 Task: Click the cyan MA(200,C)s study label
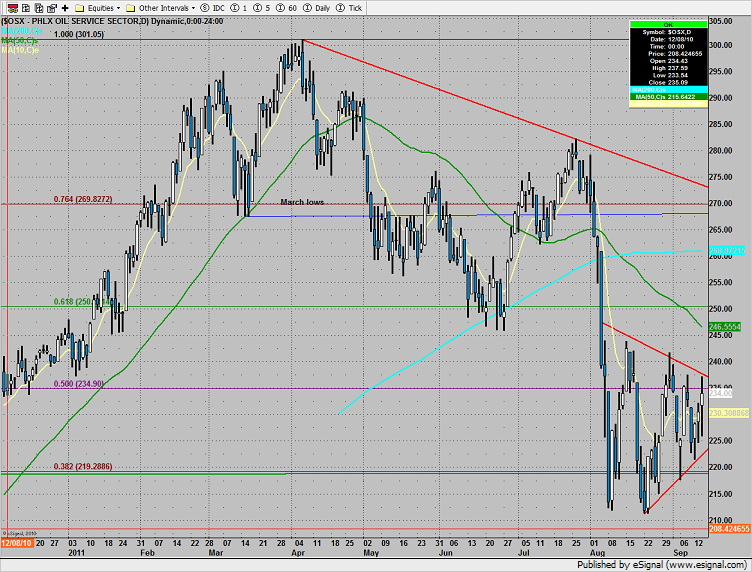(22, 31)
